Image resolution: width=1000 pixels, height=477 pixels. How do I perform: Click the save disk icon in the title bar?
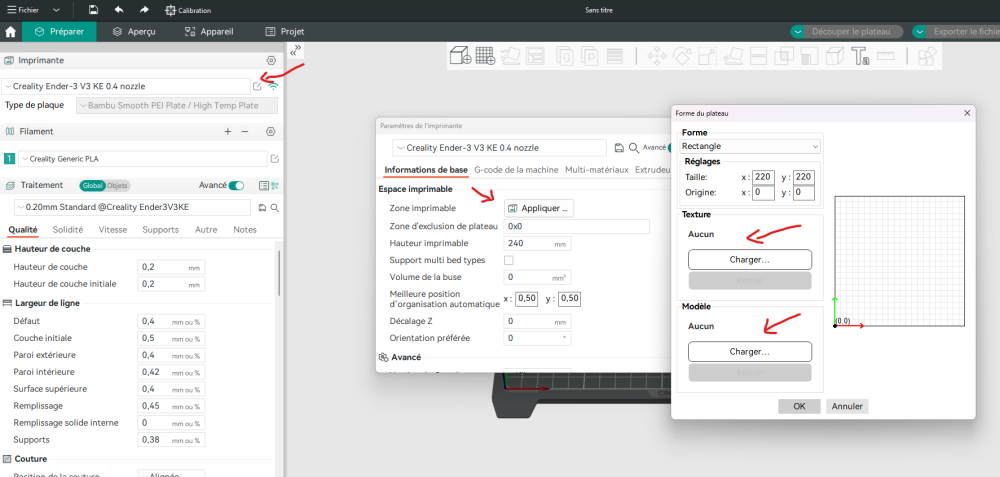(94, 10)
